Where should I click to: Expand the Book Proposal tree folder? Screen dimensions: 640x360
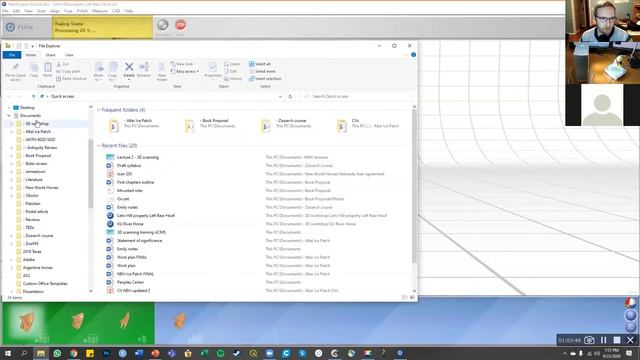pyautogui.click(x=11, y=156)
